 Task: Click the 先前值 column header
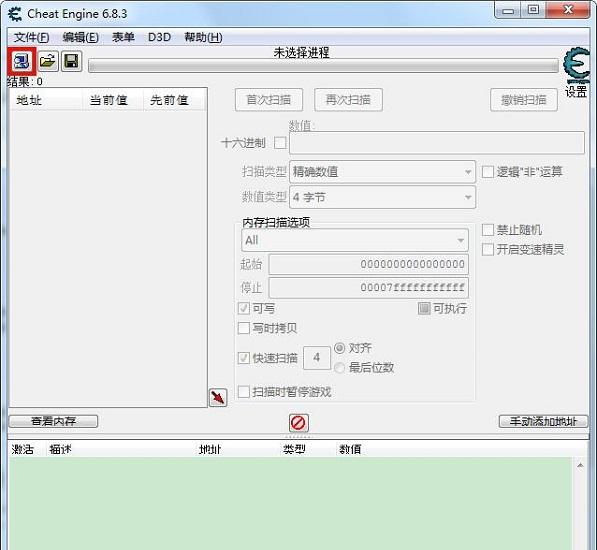175,100
